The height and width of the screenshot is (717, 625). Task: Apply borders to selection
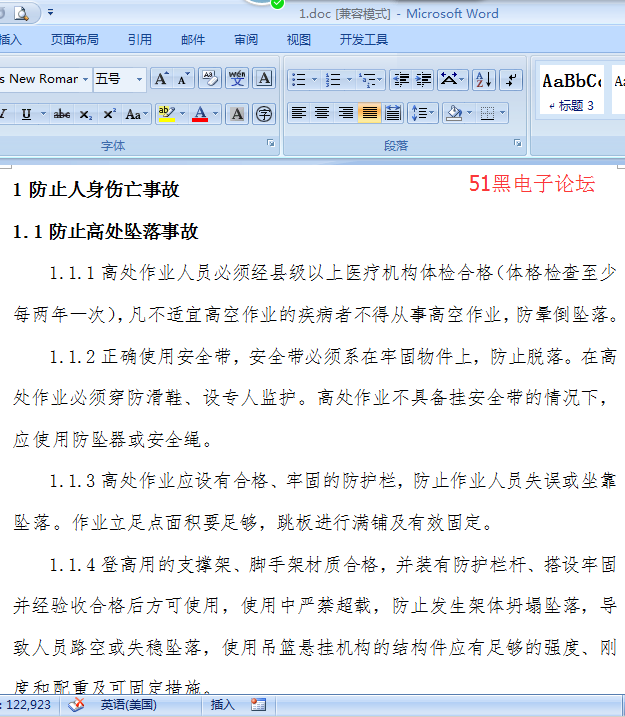click(487, 113)
